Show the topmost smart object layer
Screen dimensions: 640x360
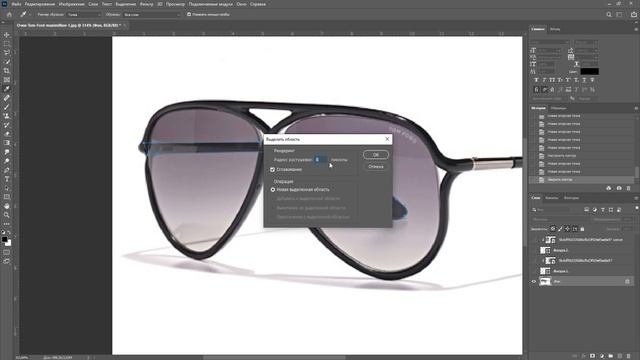point(533,240)
